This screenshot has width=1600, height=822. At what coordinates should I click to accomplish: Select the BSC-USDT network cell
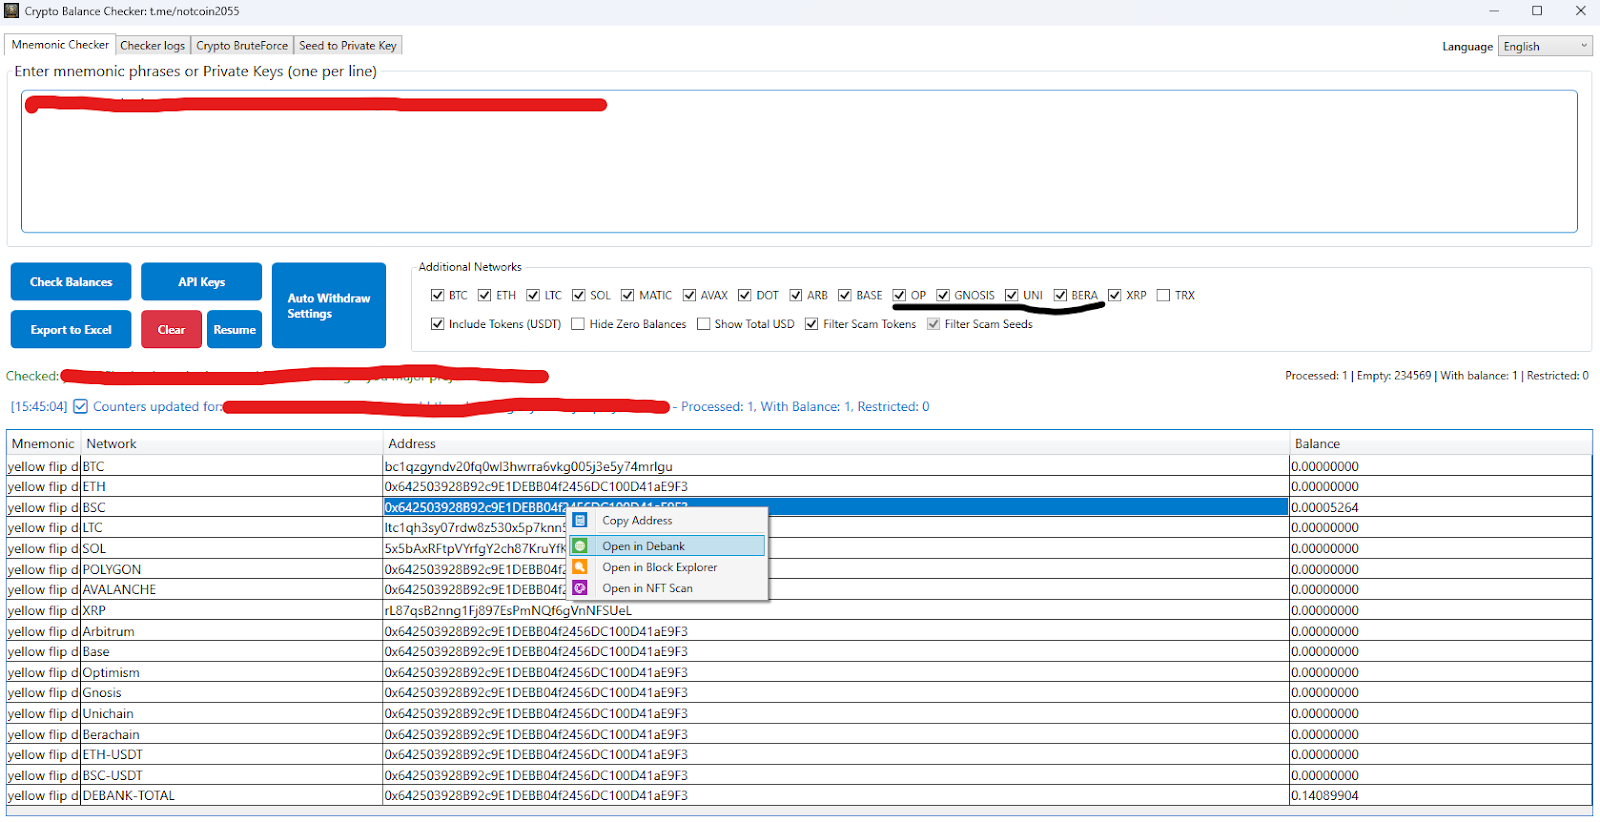coord(231,775)
